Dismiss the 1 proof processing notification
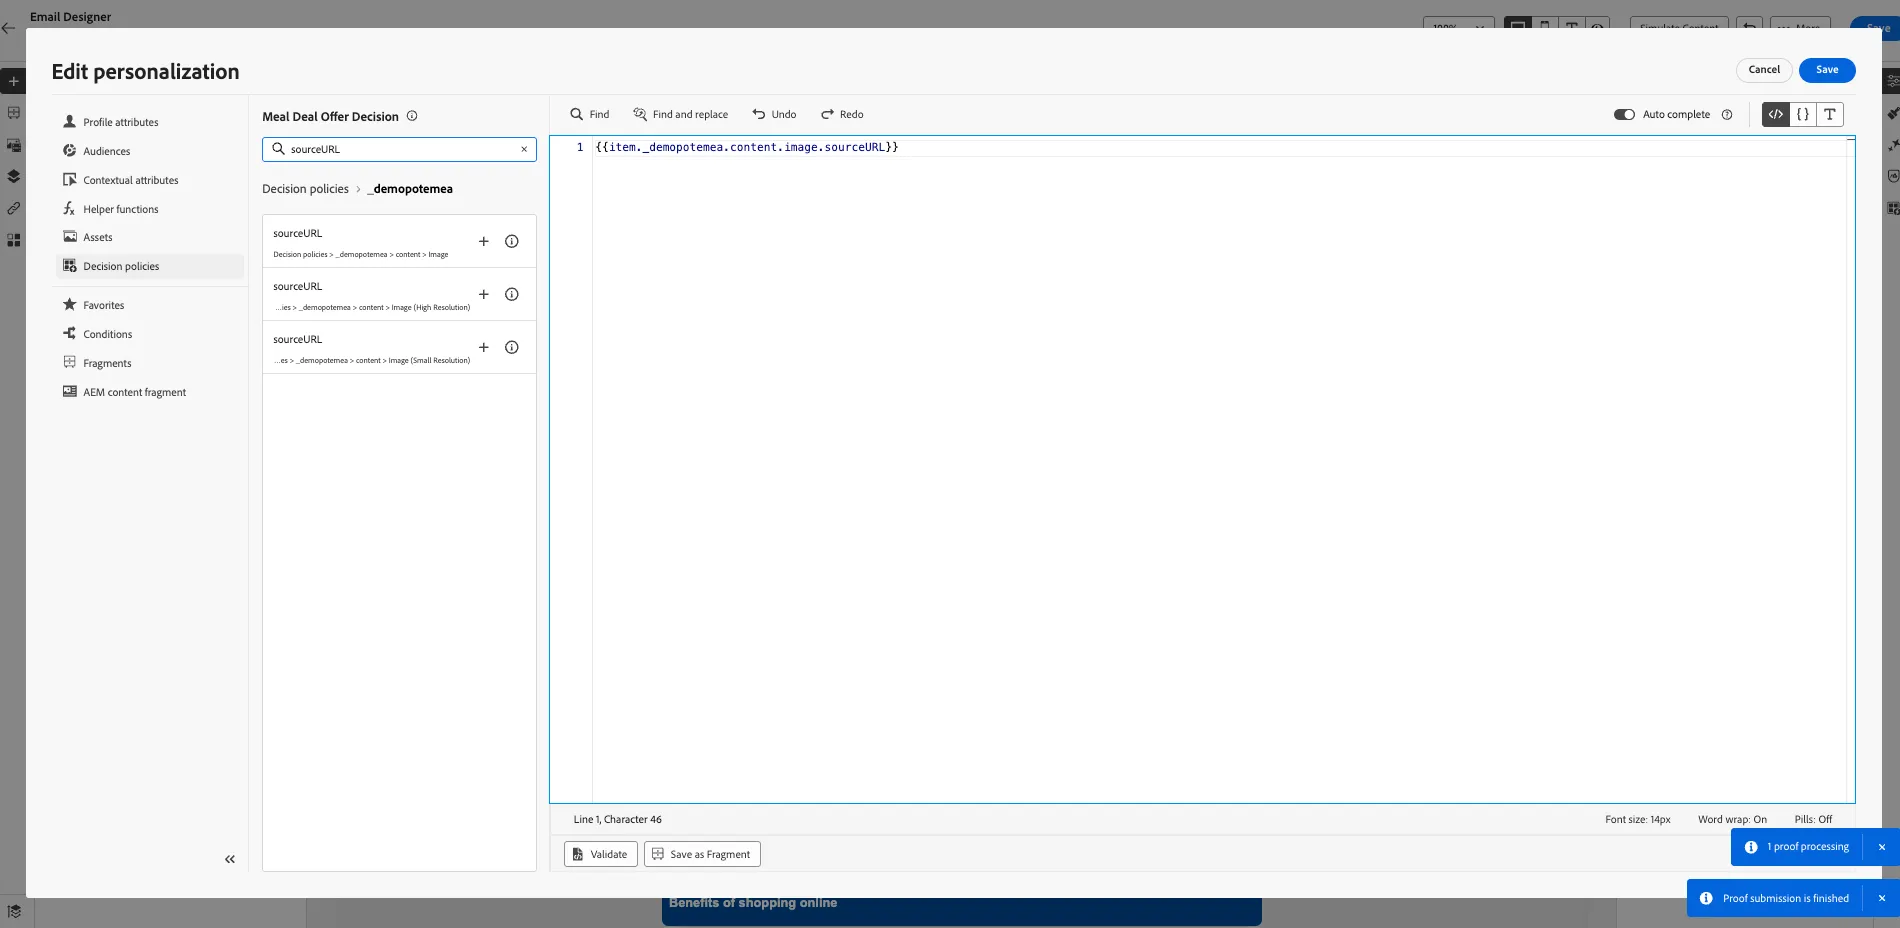 tap(1882, 847)
